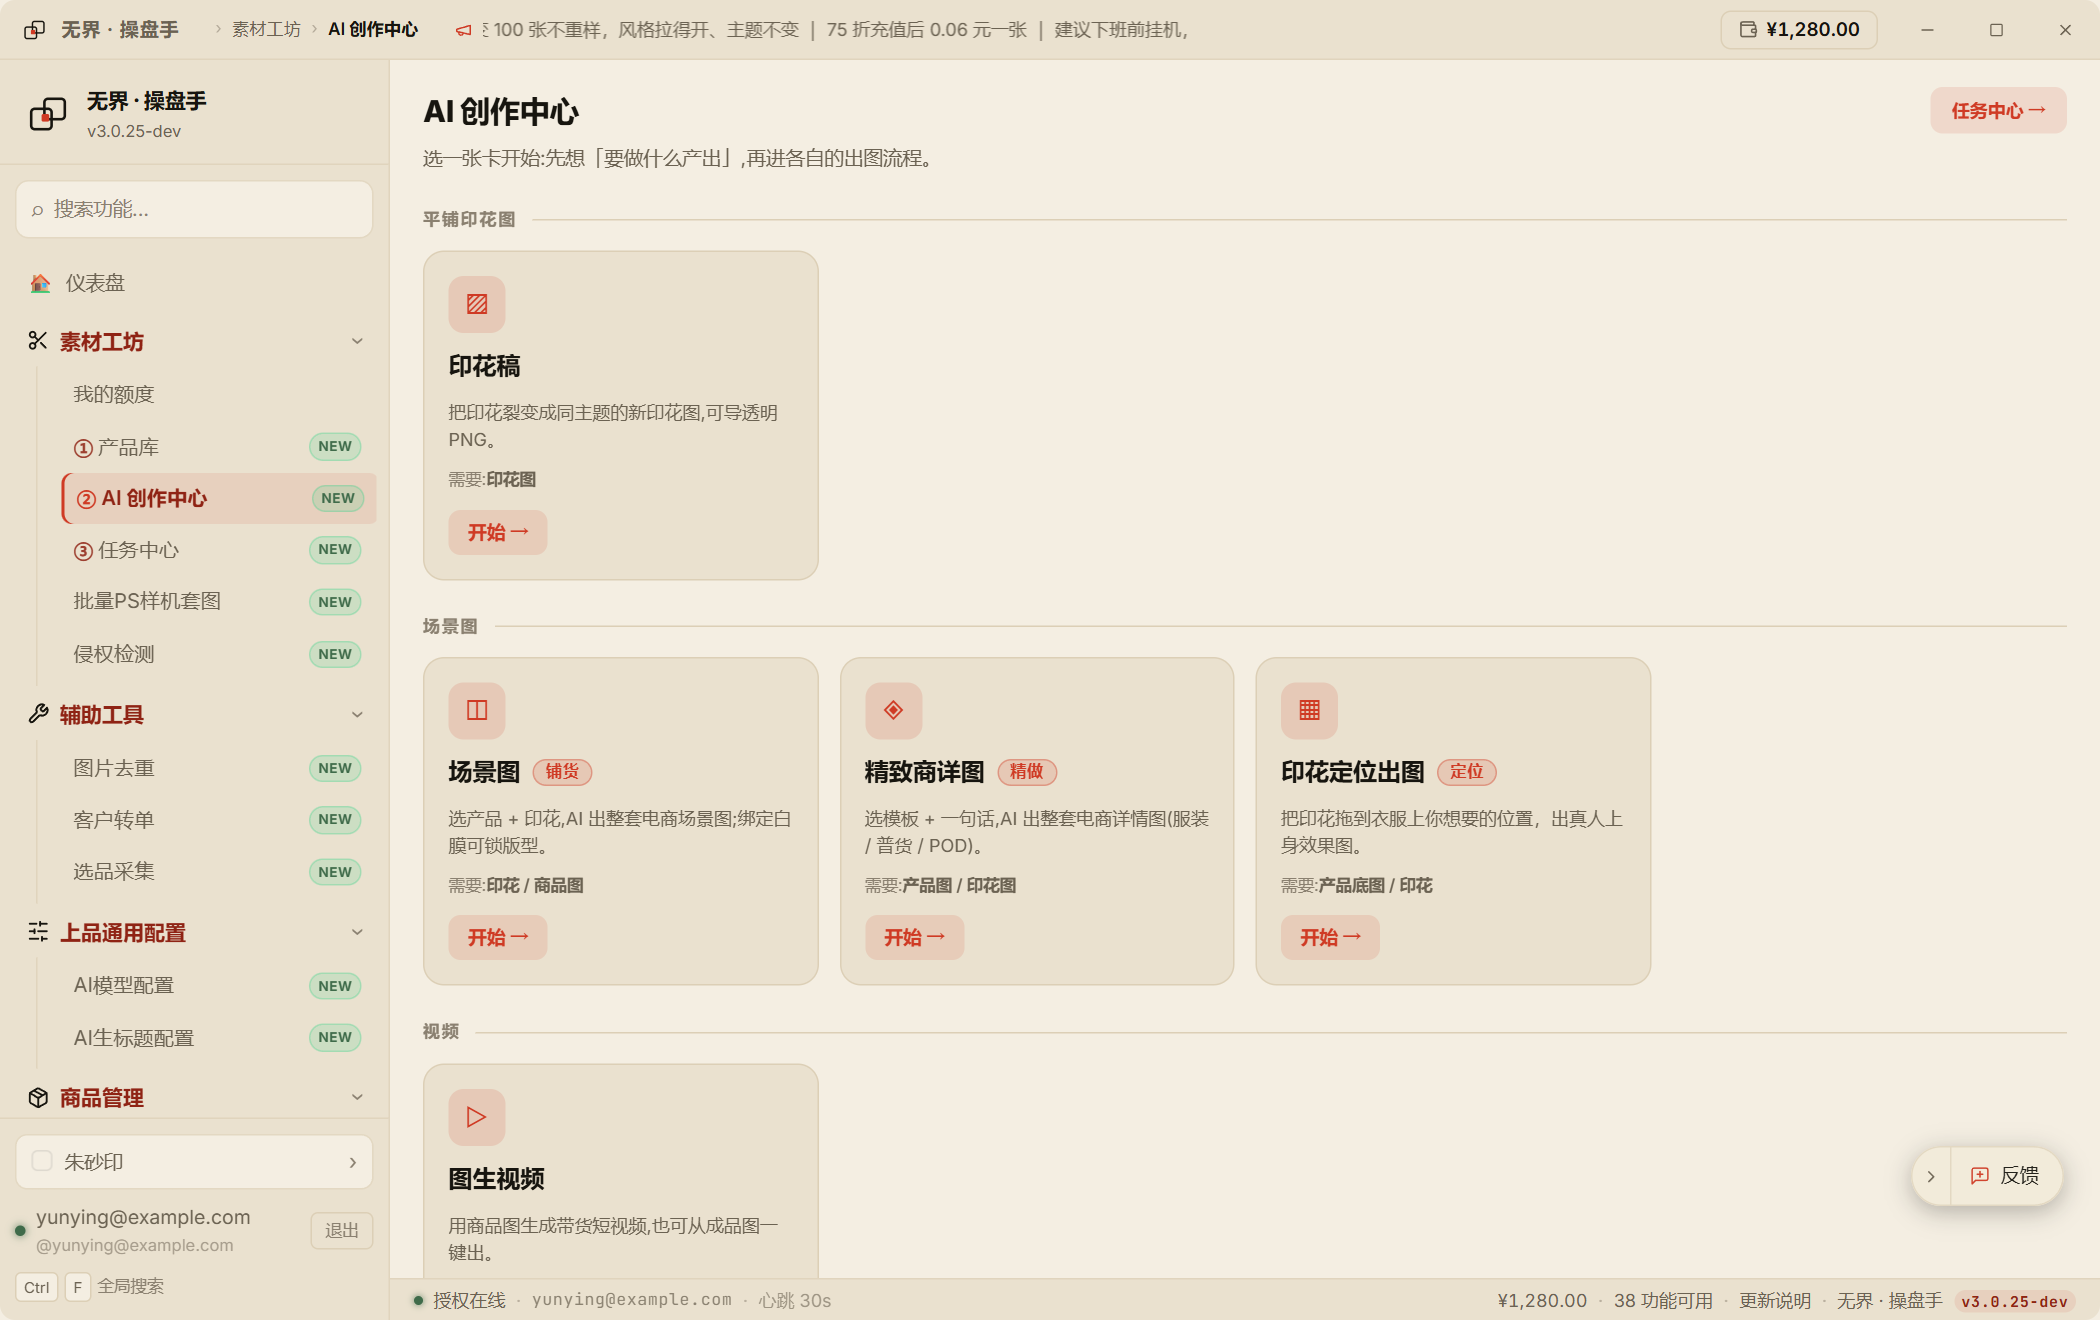Toggle the 朱砂印 theme checkbox
The width and height of the screenshot is (2100, 1320).
click(x=42, y=1161)
